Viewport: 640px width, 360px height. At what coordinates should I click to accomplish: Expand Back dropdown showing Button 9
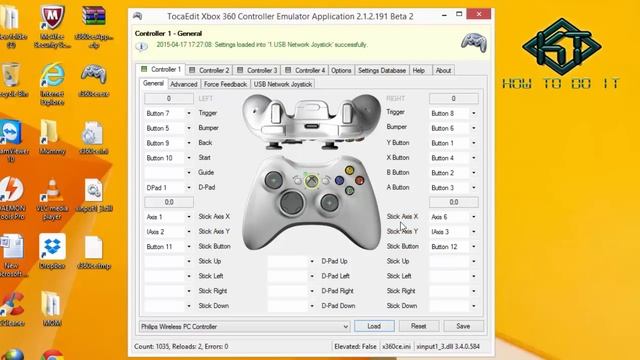[x=189, y=143]
